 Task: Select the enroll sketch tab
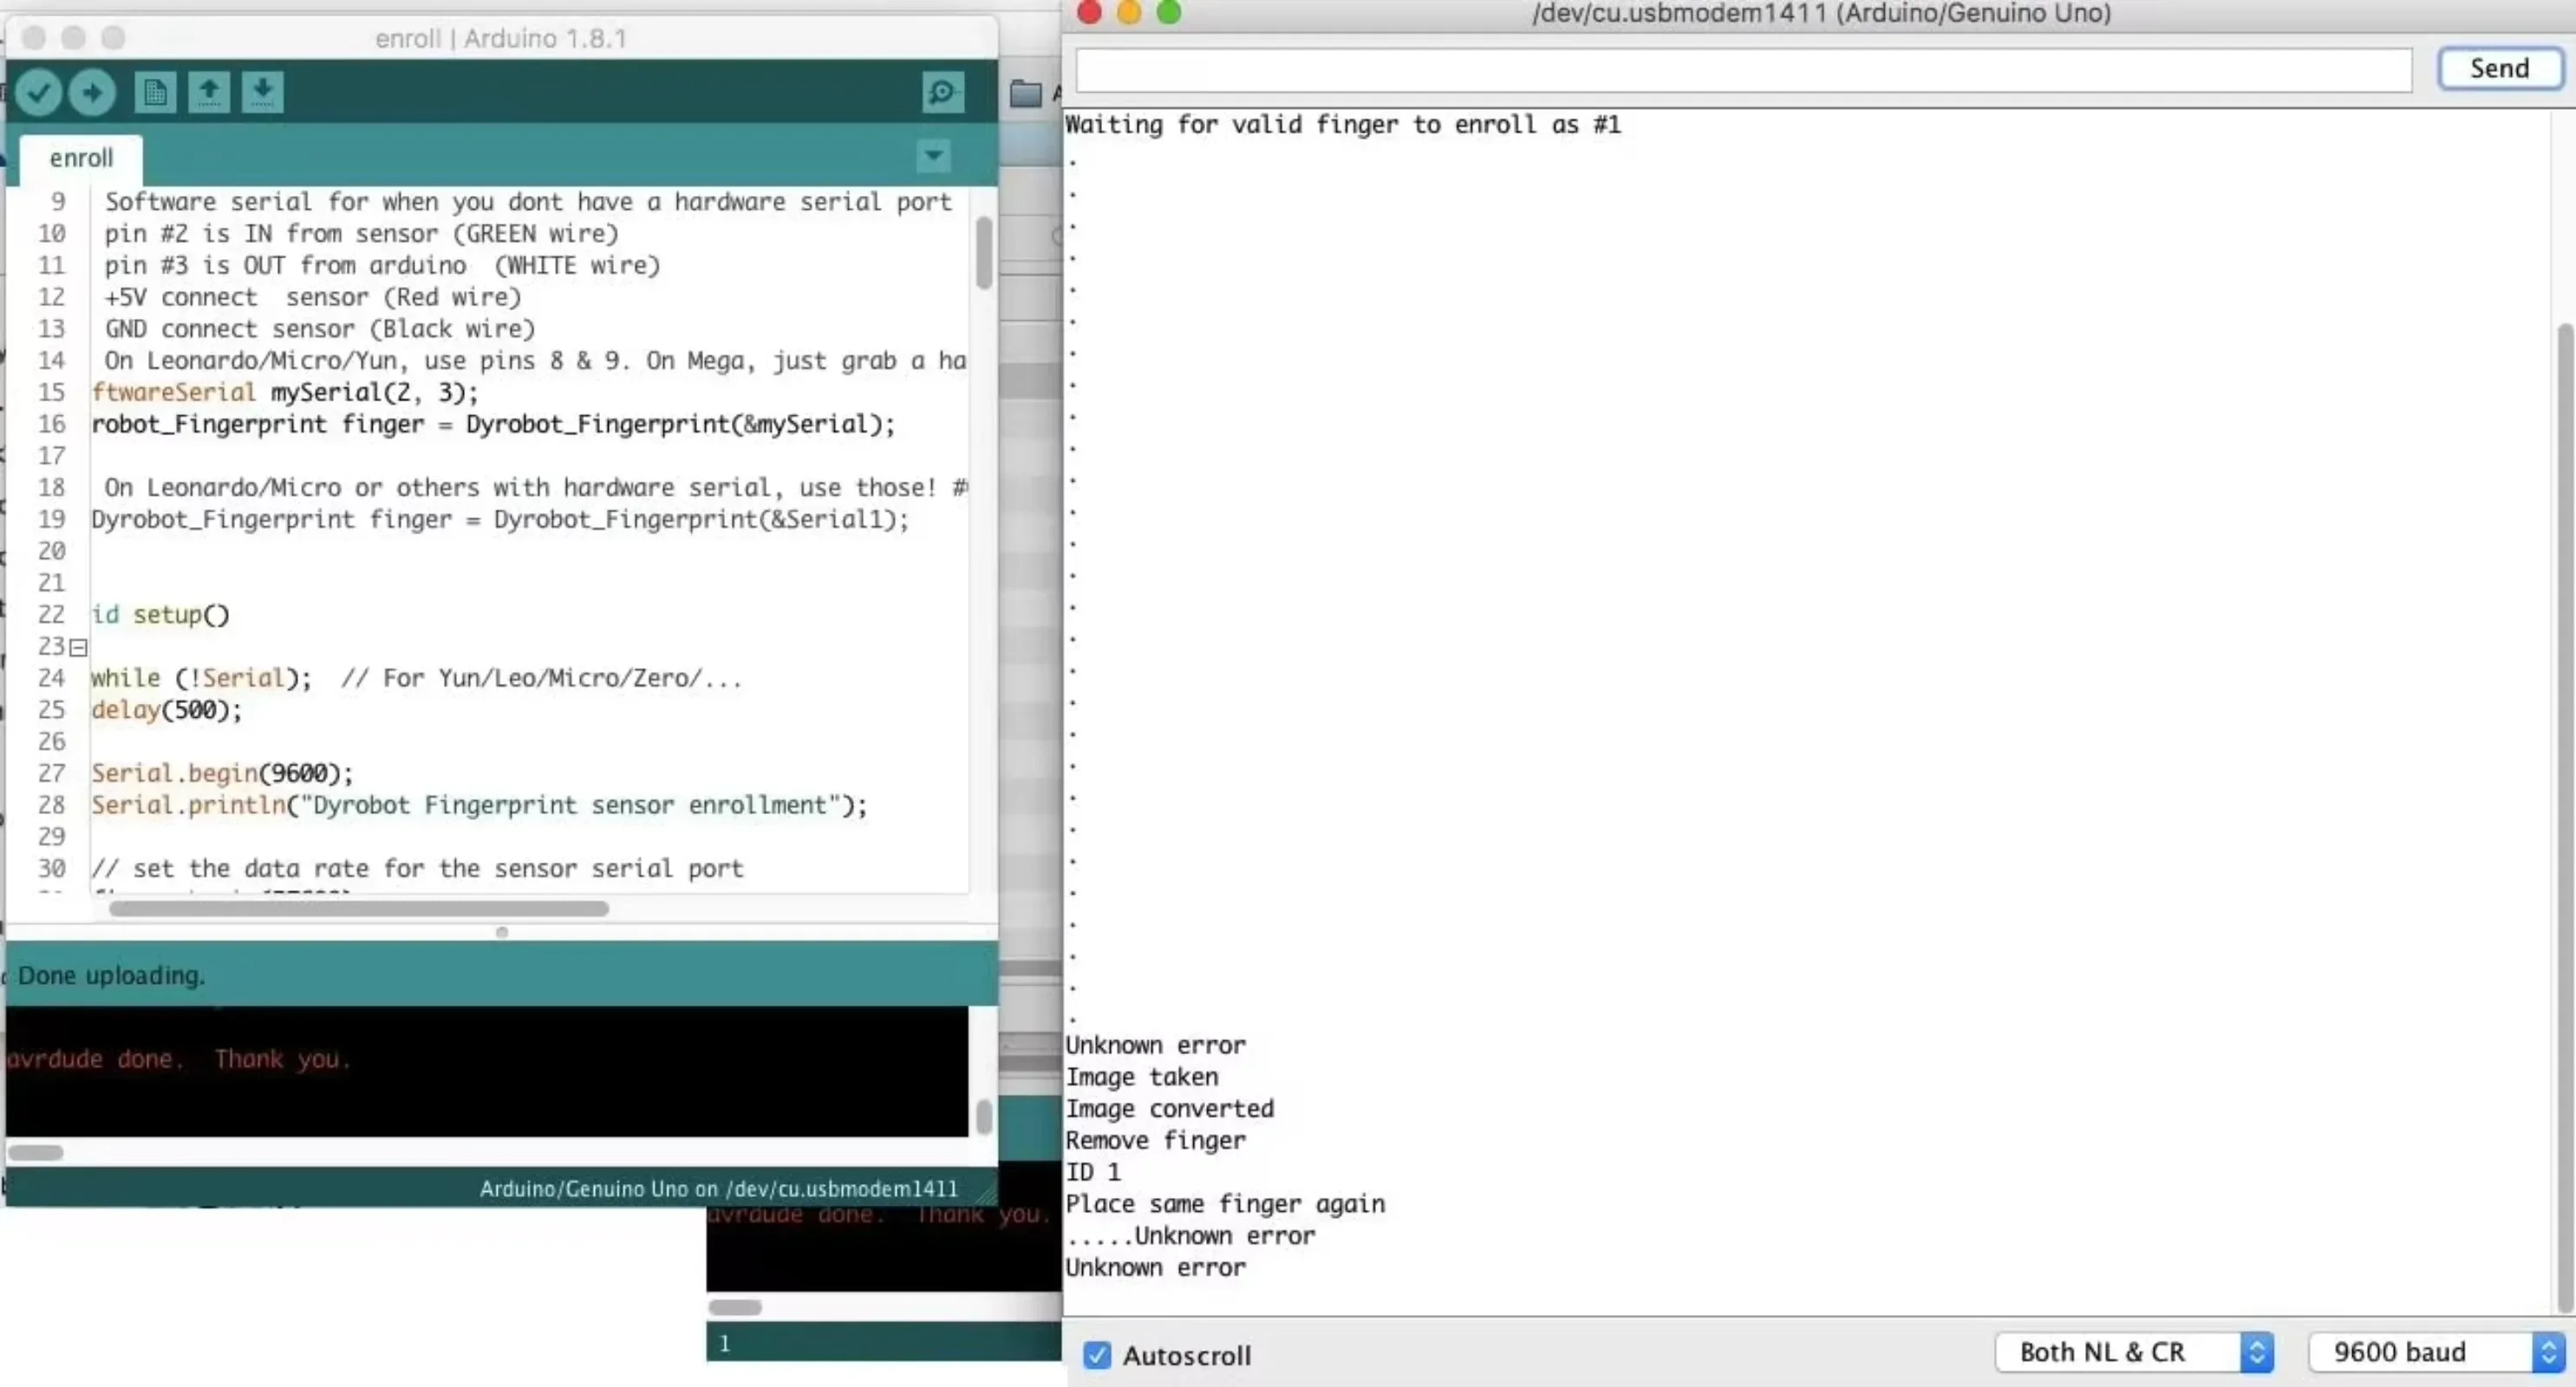(81, 158)
